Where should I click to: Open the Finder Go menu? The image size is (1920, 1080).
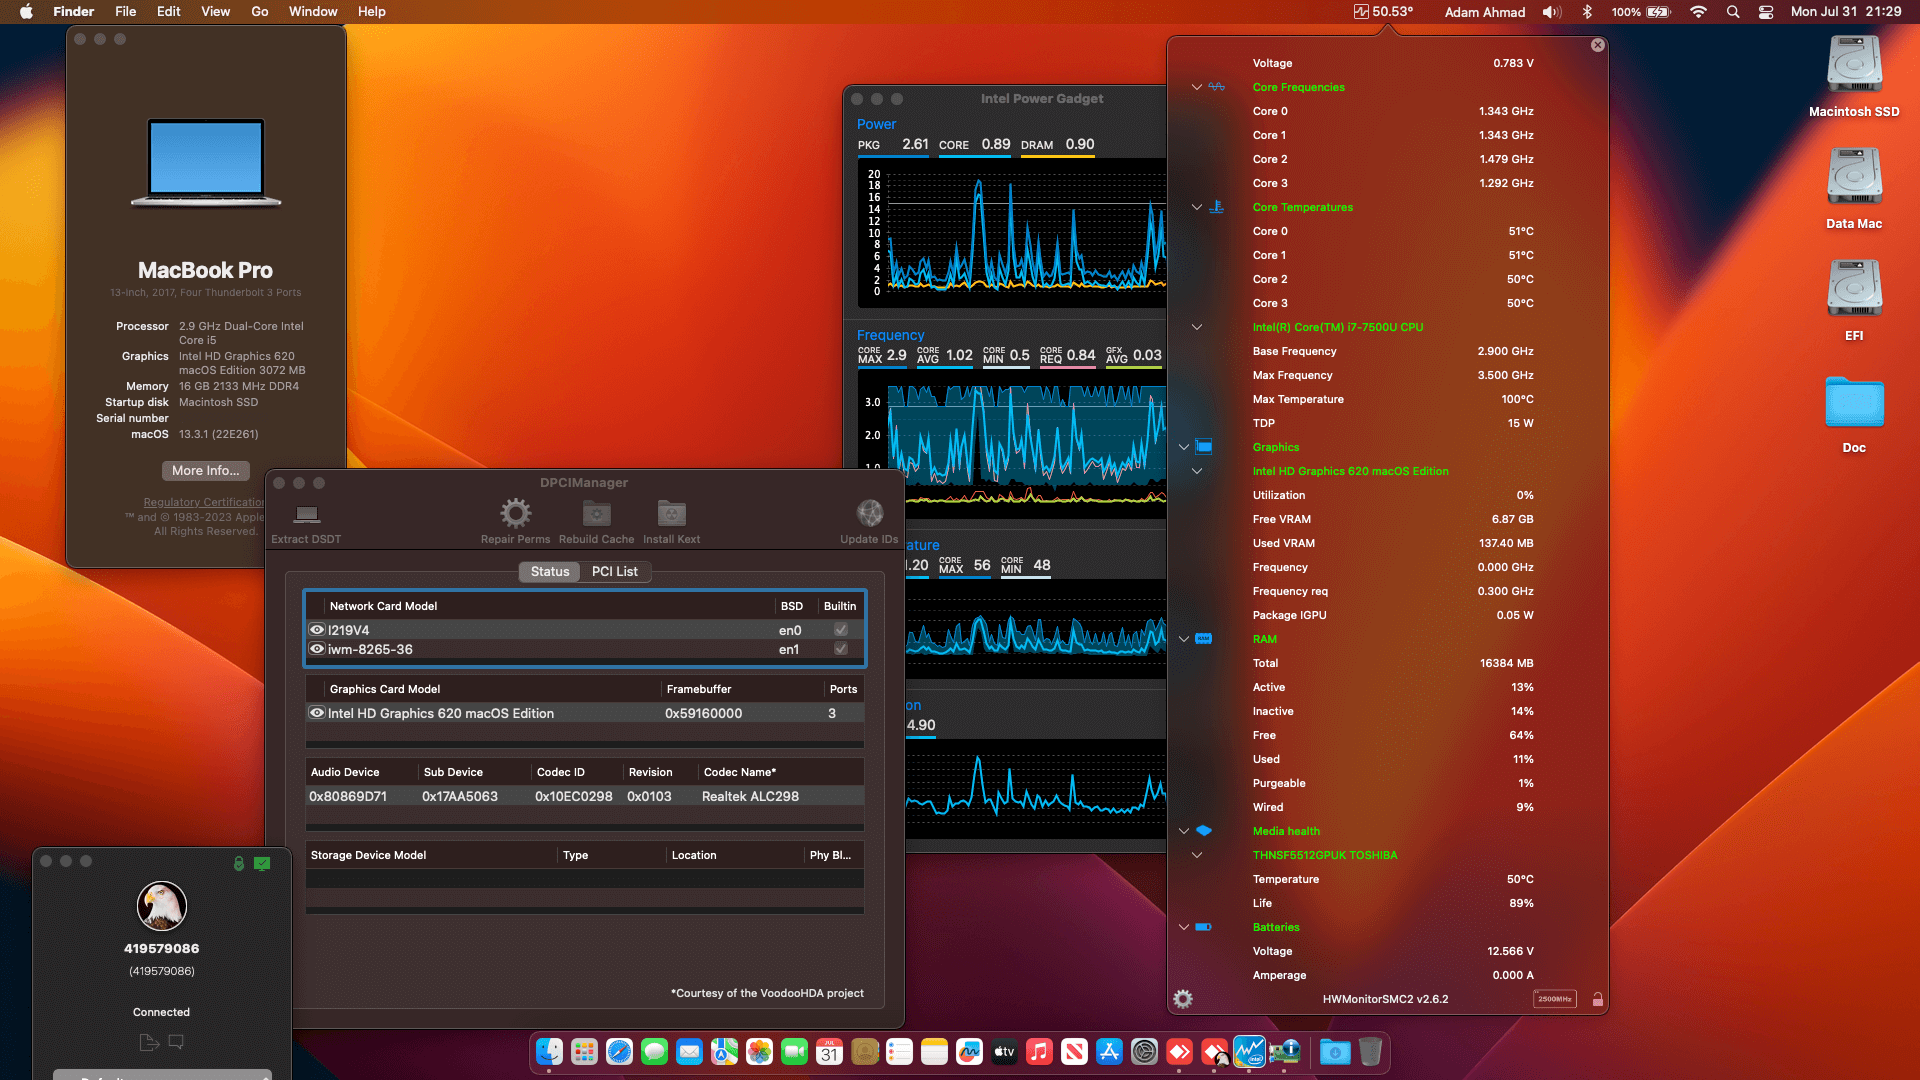click(259, 12)
